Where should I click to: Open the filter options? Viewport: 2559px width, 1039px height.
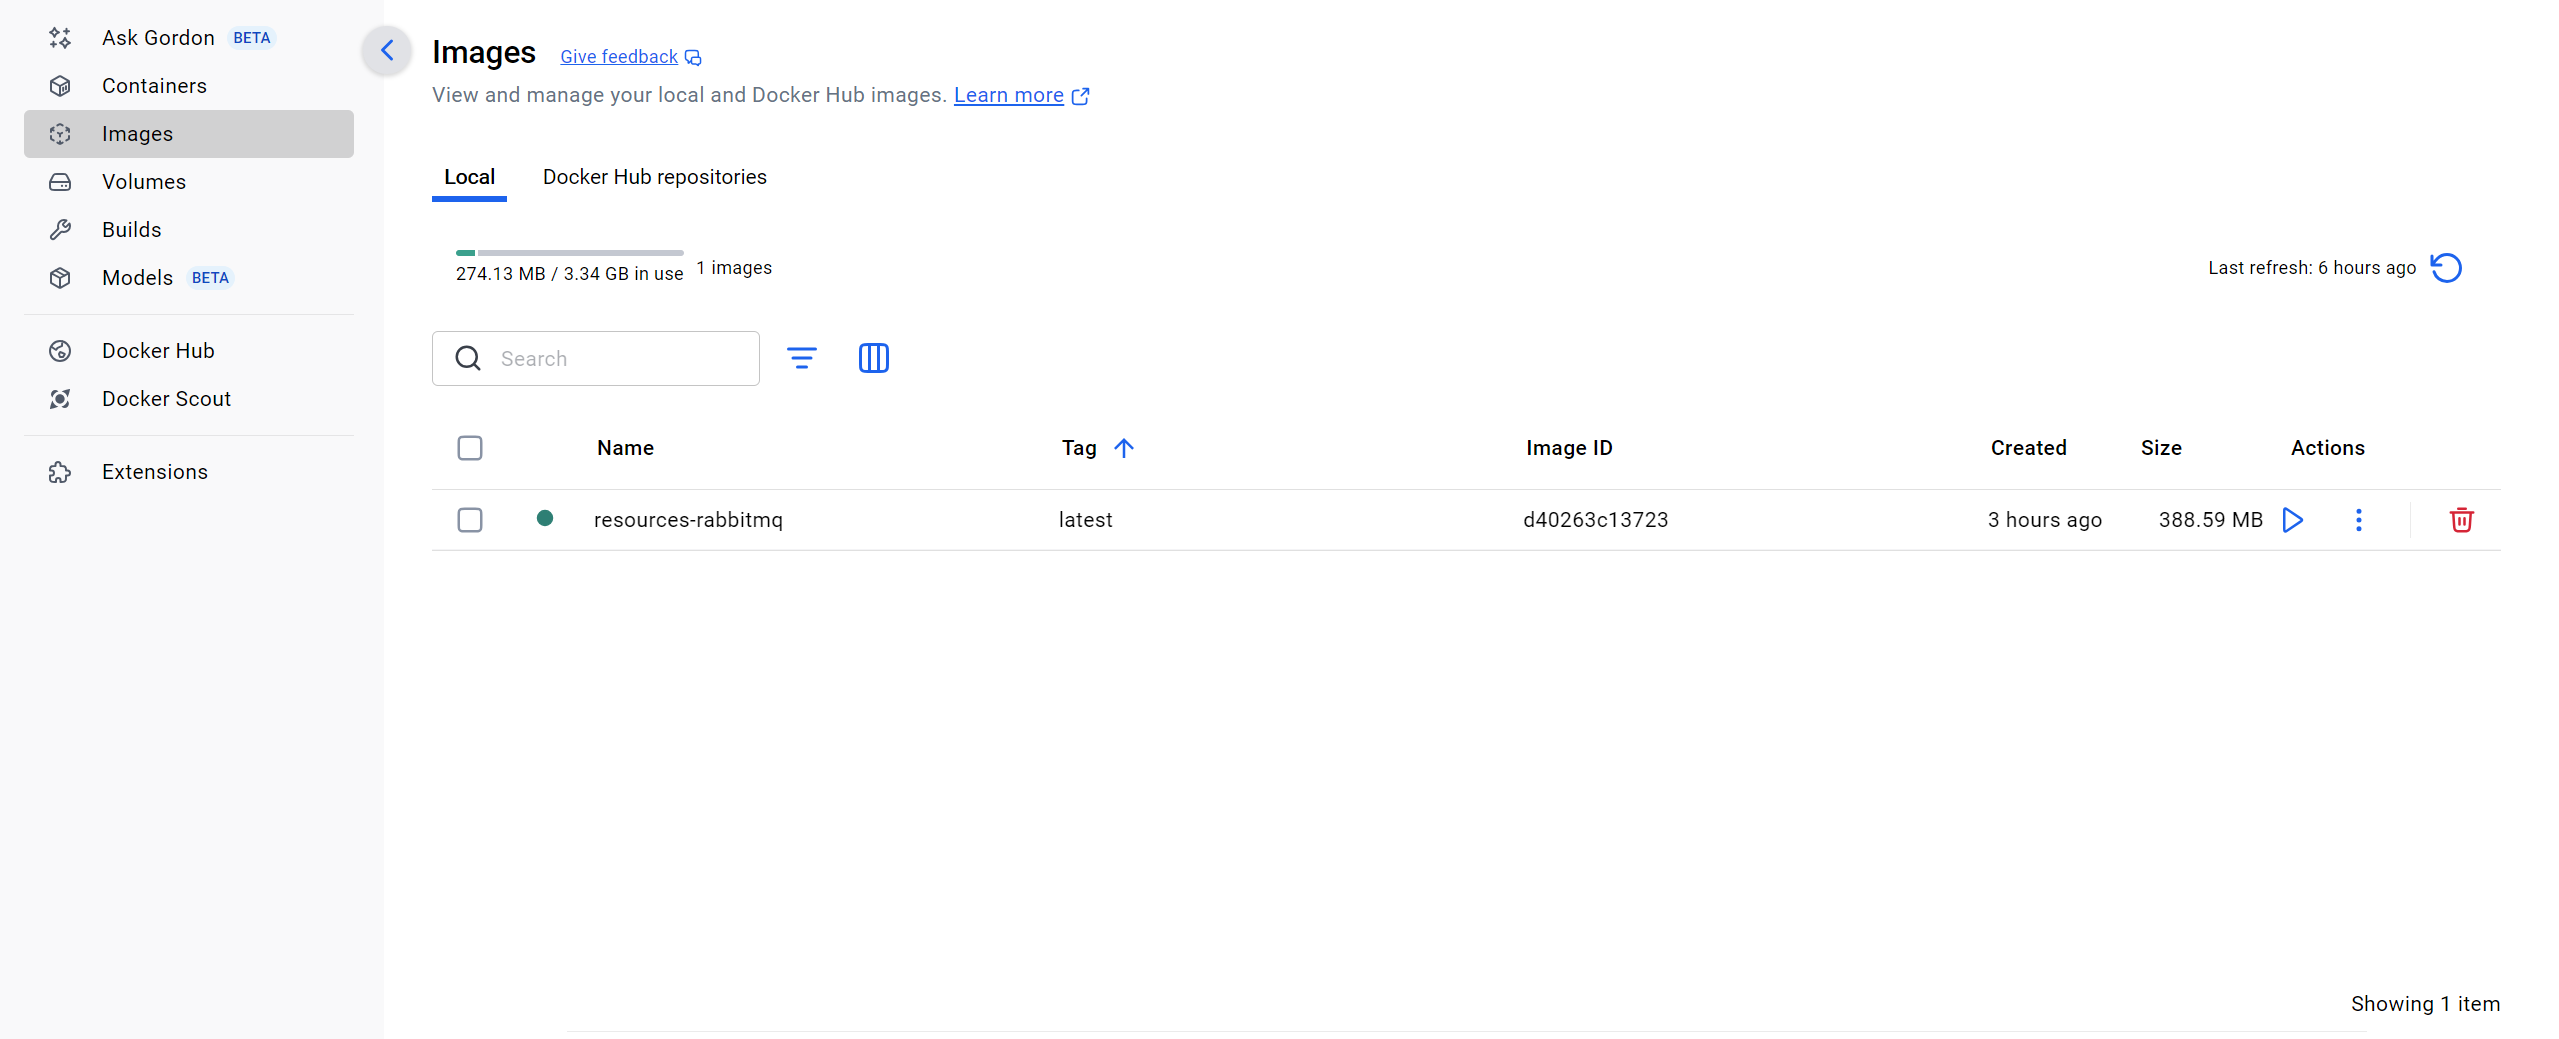(802, 358)
